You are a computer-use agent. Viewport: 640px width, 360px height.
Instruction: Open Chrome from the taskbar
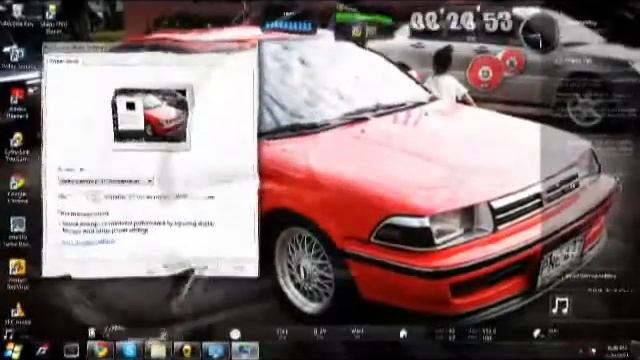pos(100,351)
